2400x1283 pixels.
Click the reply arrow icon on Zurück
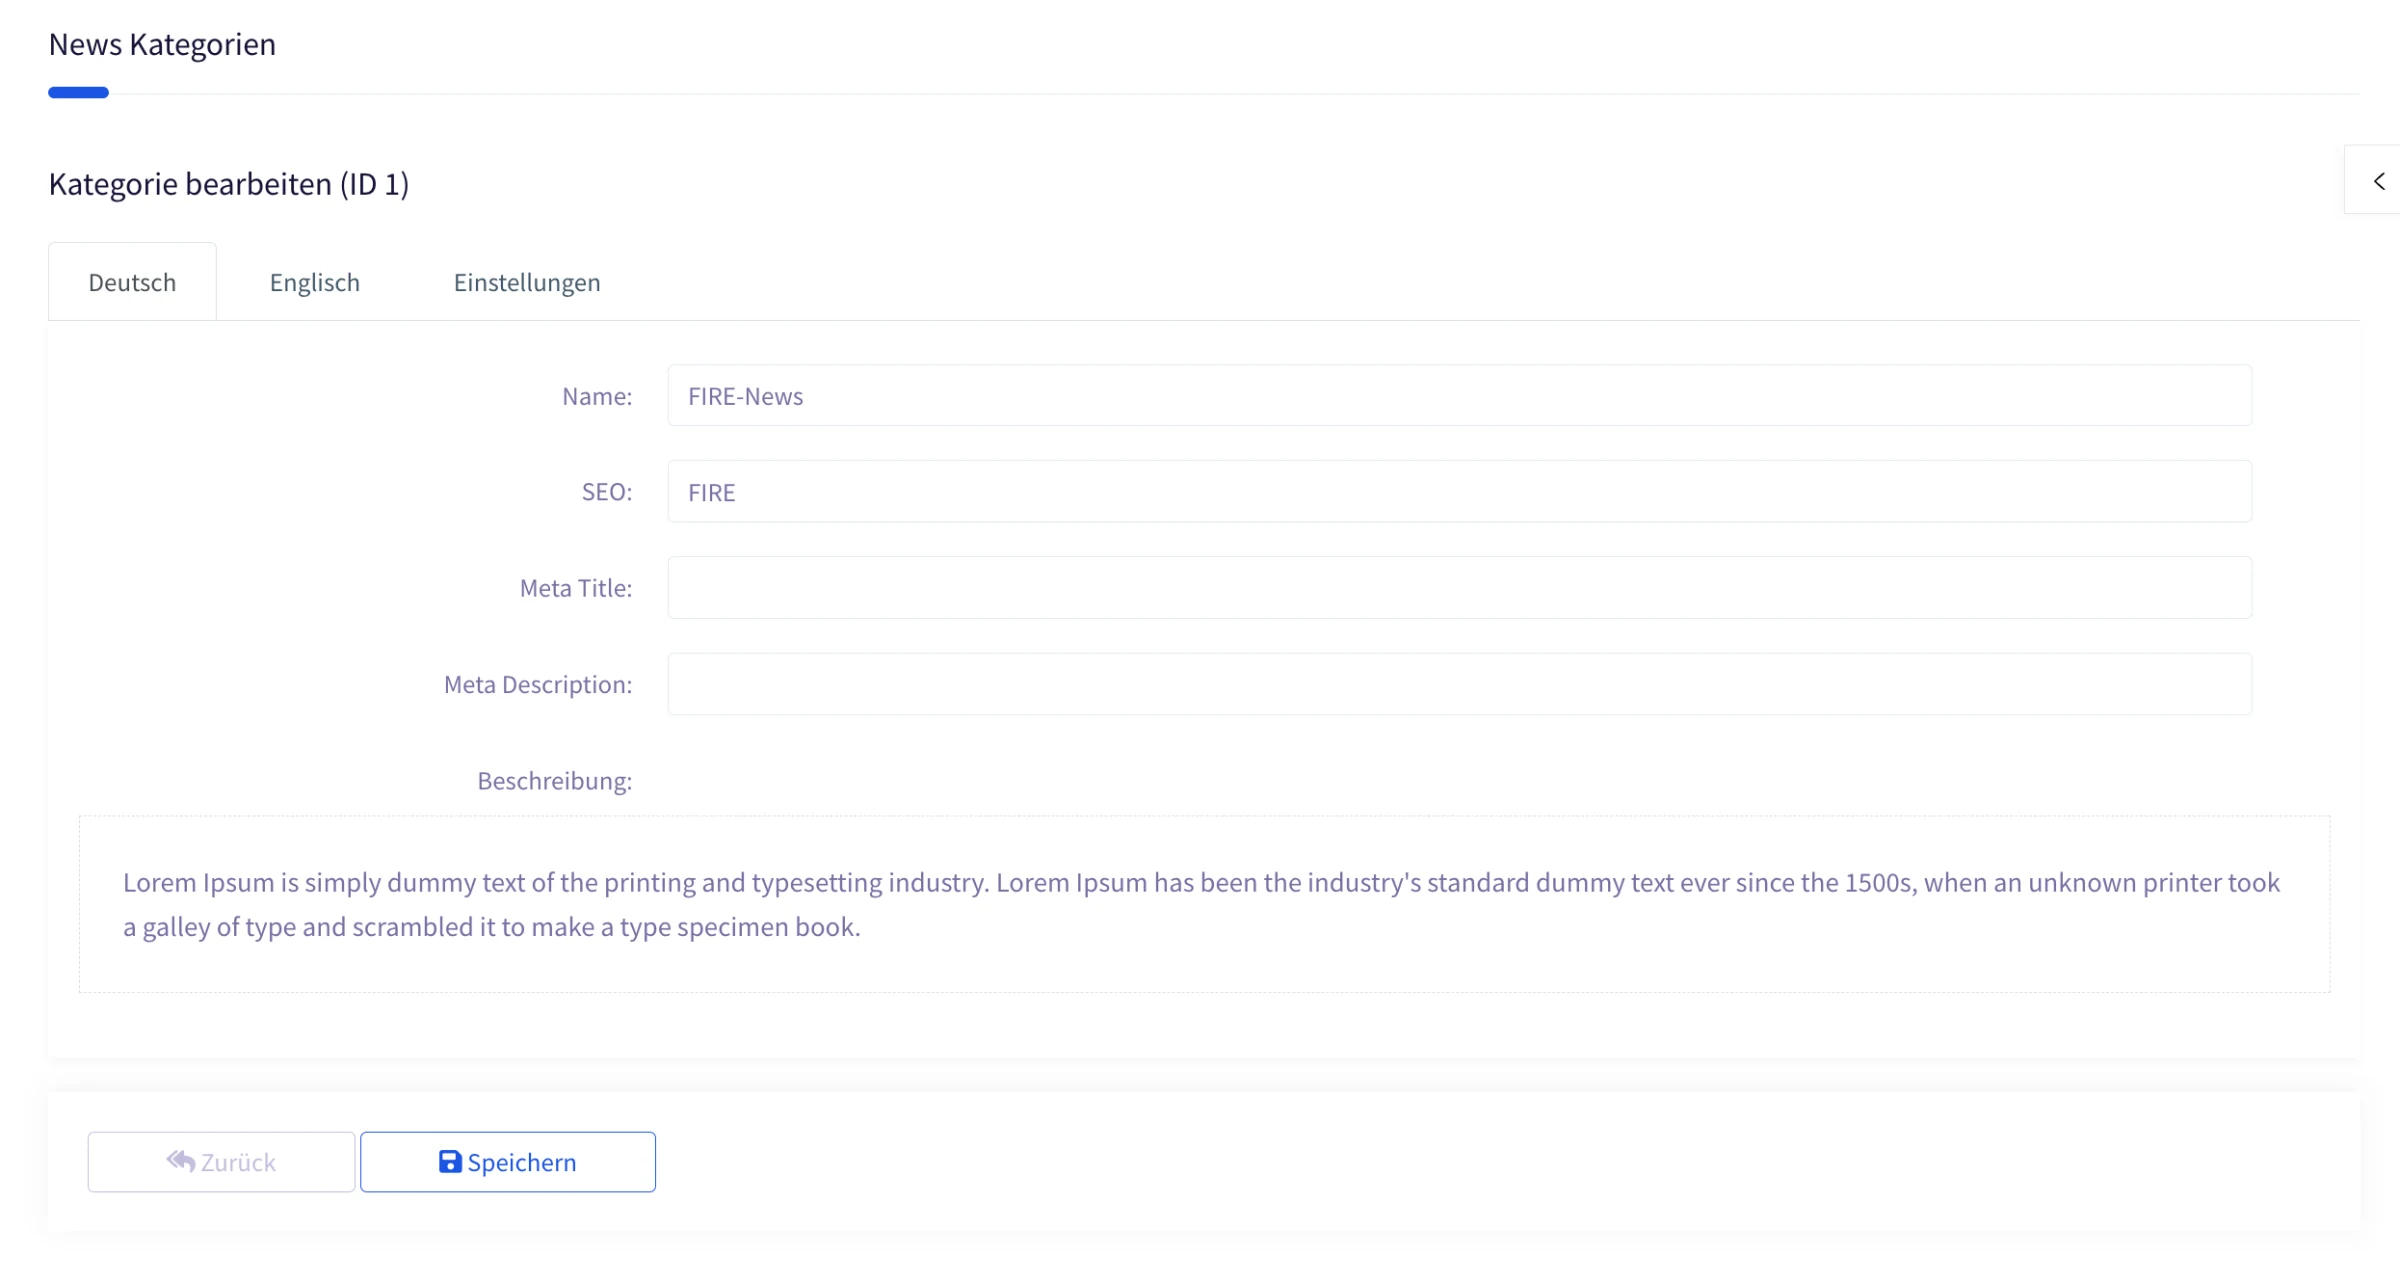tap(181, 1160)
